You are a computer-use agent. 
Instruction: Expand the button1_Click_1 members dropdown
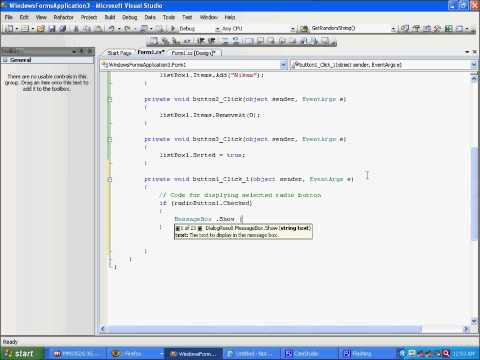click(x=474, y=65)
